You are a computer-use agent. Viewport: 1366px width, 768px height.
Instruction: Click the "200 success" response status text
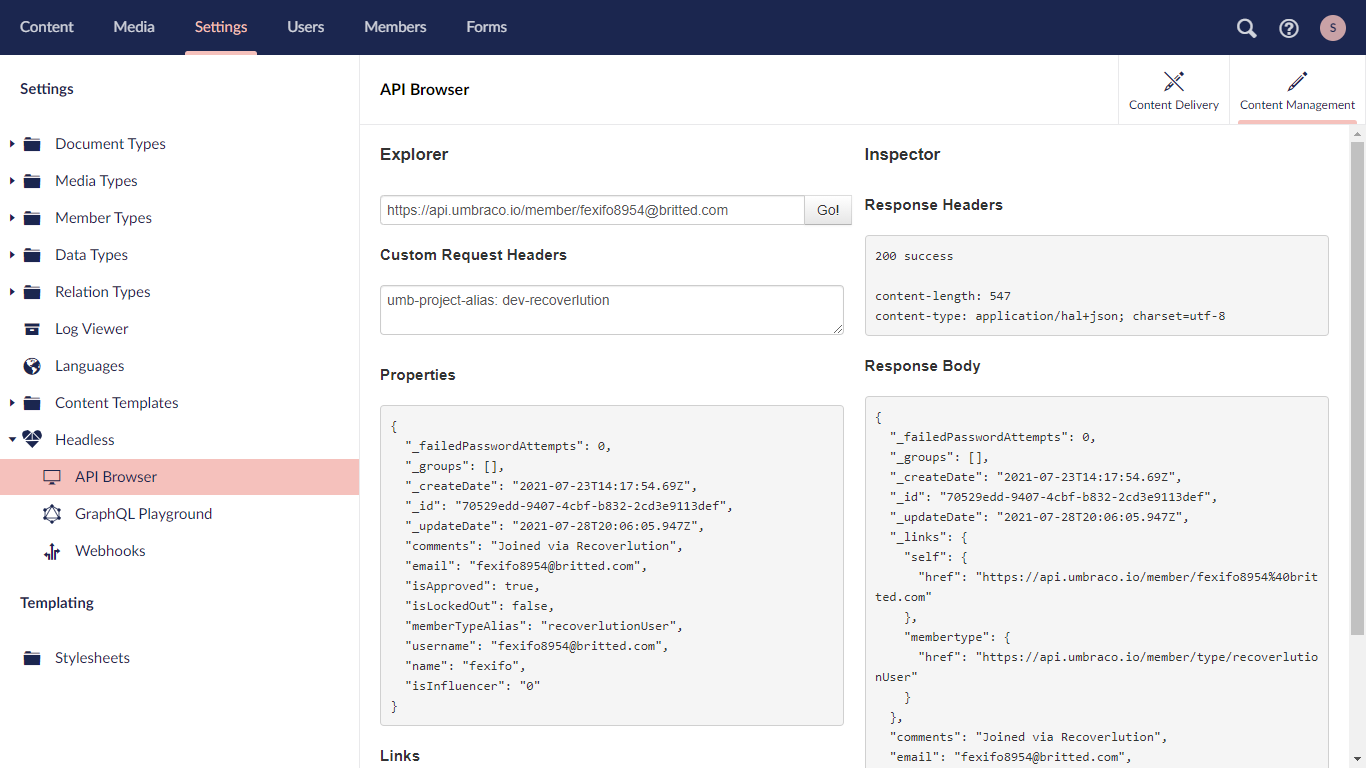914,256
